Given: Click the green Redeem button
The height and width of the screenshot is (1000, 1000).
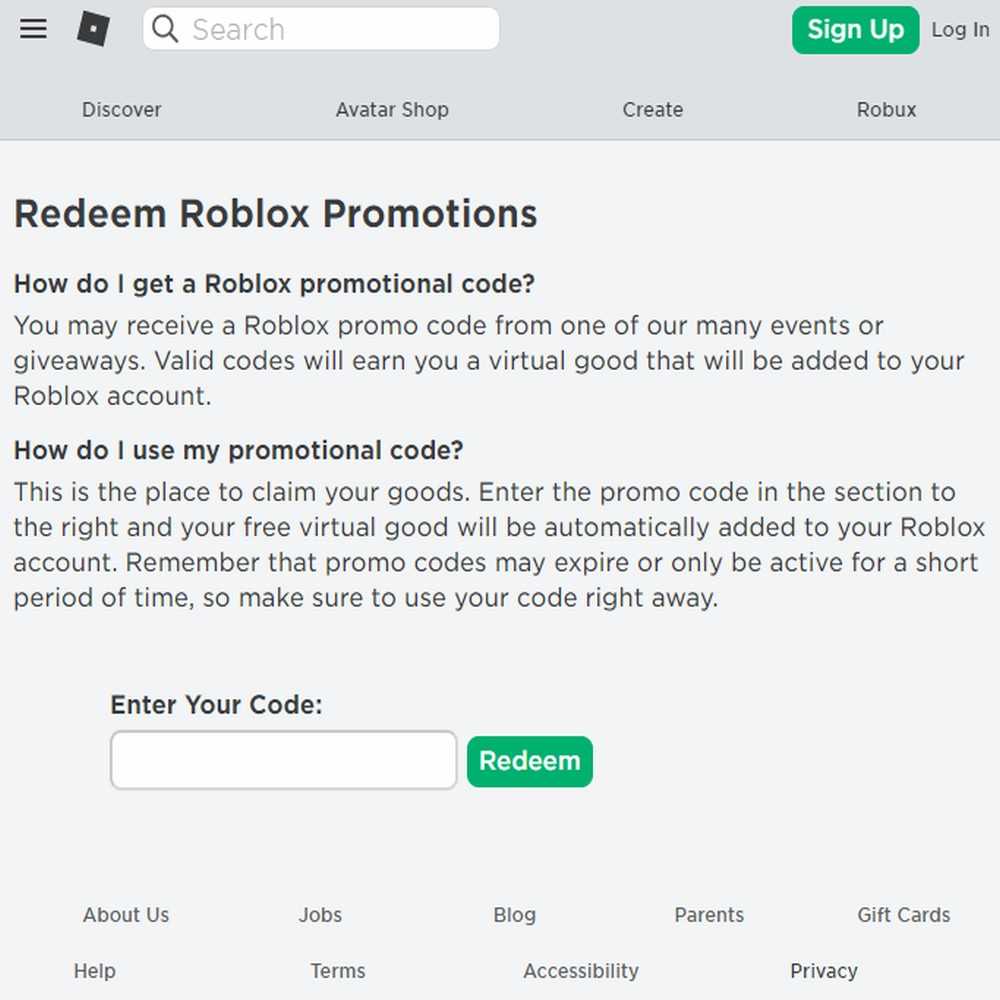Looking at the screenshot, I should [529, 761].
